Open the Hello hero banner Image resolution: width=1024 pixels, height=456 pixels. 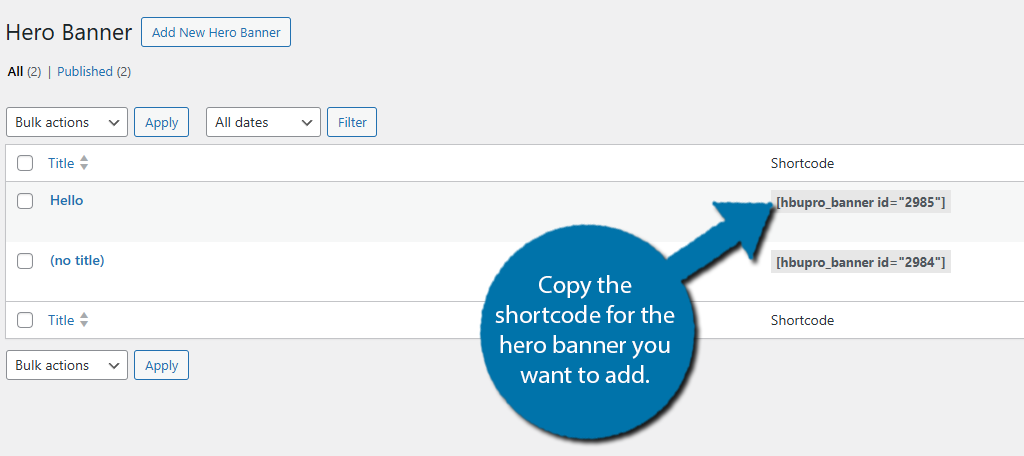[x=67, y=201]
